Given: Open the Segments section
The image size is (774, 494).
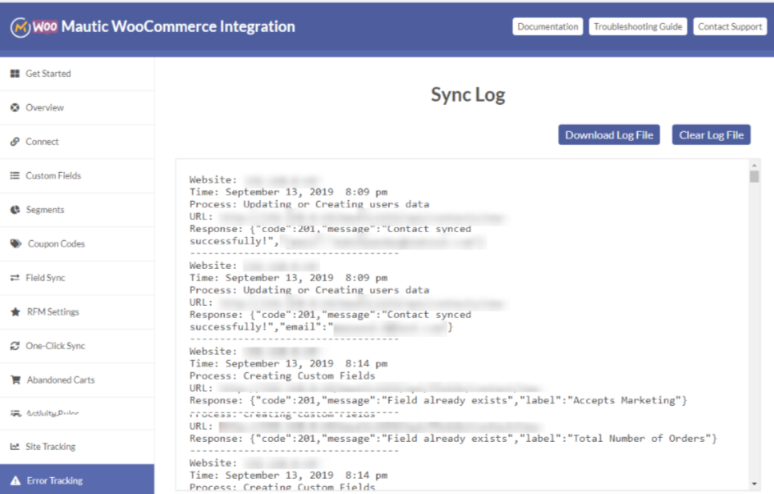Looking at the screenshot, I should 77,210.
